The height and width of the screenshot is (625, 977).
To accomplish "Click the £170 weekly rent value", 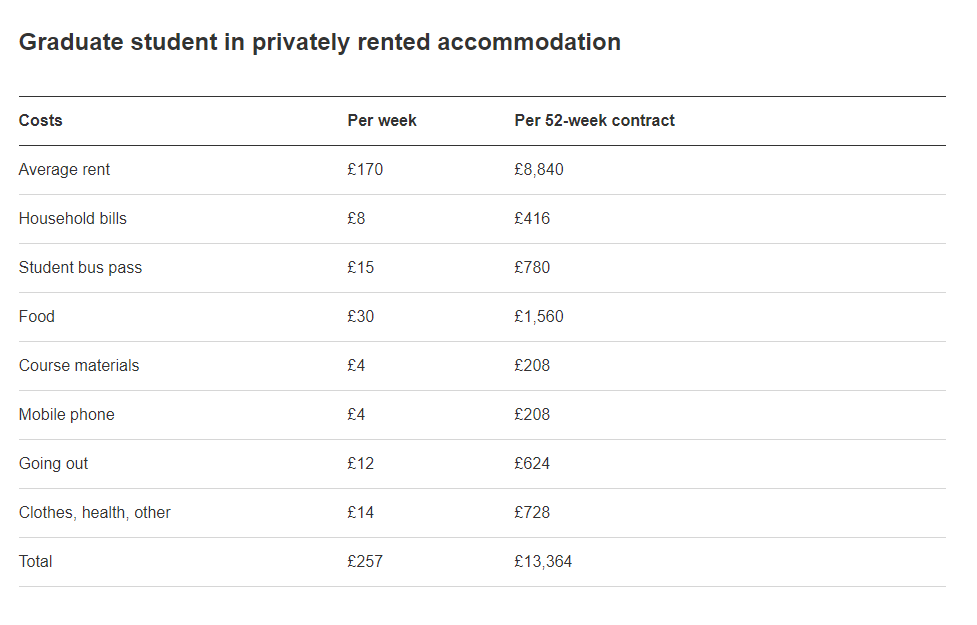I will click(x=365, y=170).
